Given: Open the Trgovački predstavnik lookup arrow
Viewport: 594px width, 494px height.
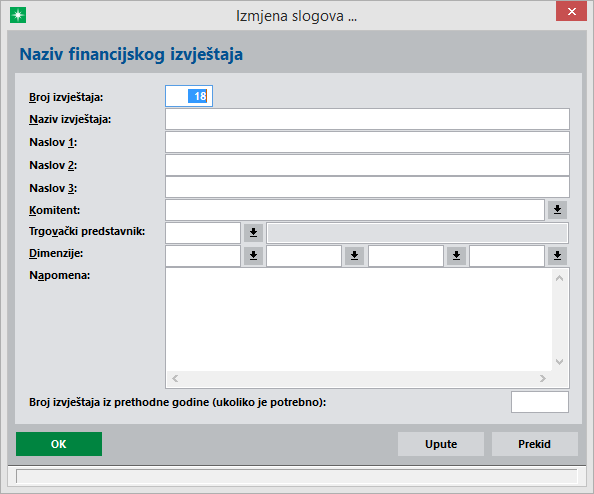Looking at the screenshot, I should (x=253, y=232).
